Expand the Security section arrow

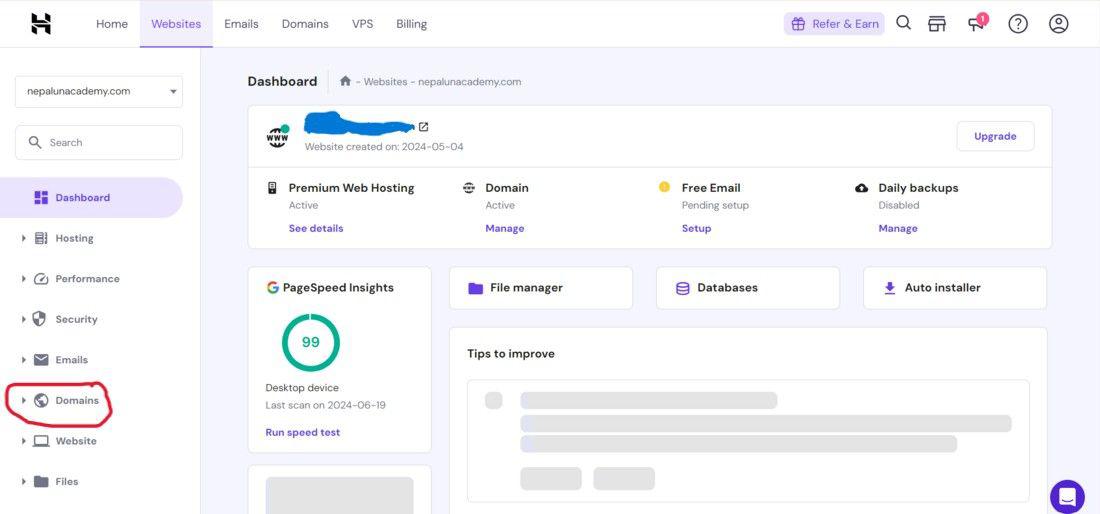(24, 319)
